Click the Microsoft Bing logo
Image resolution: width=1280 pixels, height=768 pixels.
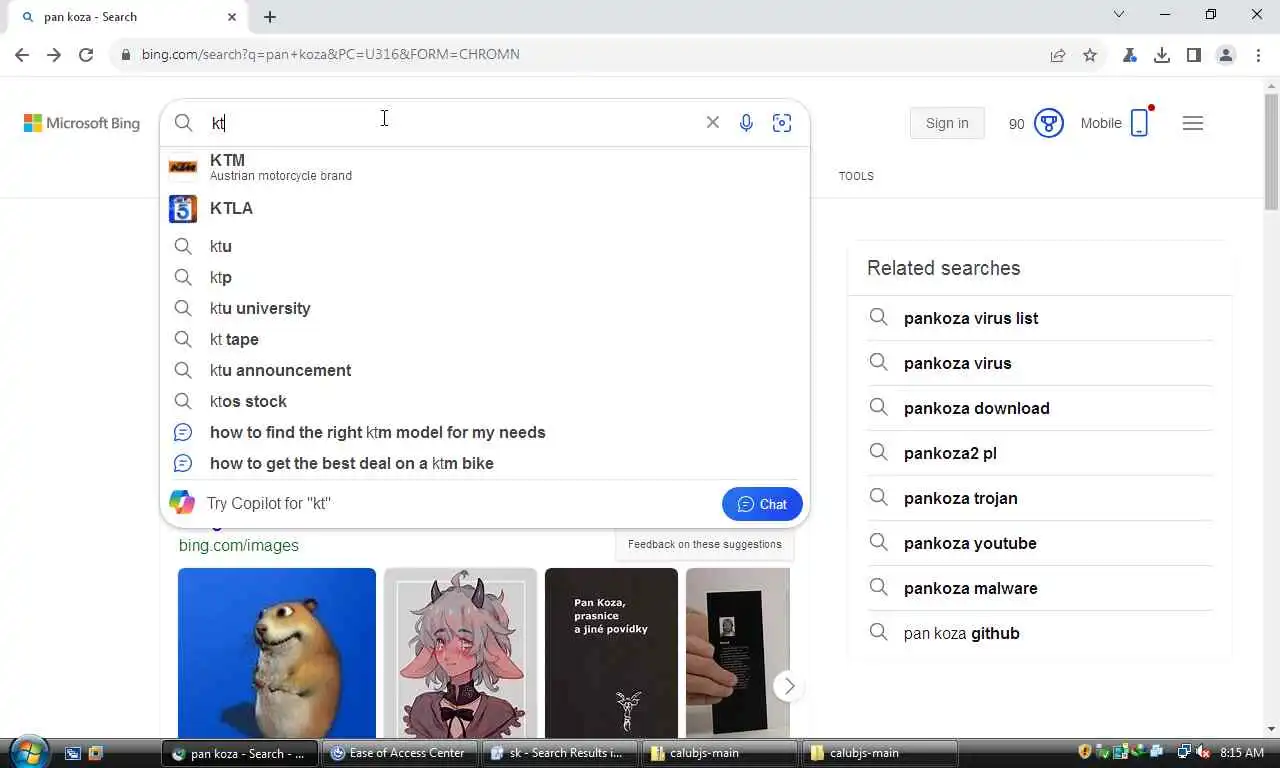pyautogui.click(x=82, y=123)
